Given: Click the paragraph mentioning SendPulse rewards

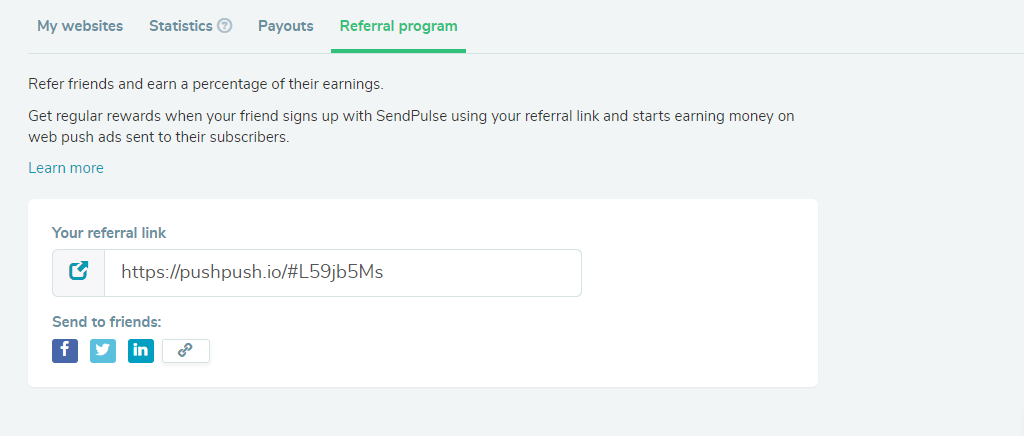Looking at the screenshot, I should (x=411, y=127).
